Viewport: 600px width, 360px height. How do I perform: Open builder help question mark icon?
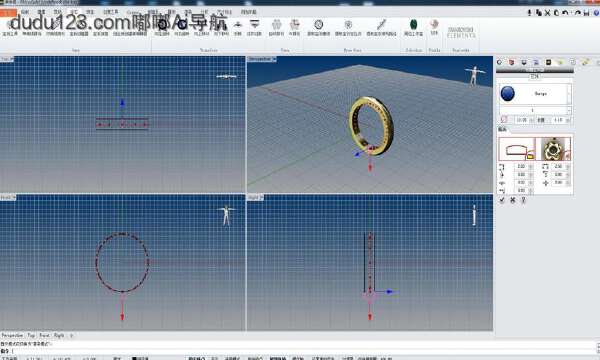523,200
